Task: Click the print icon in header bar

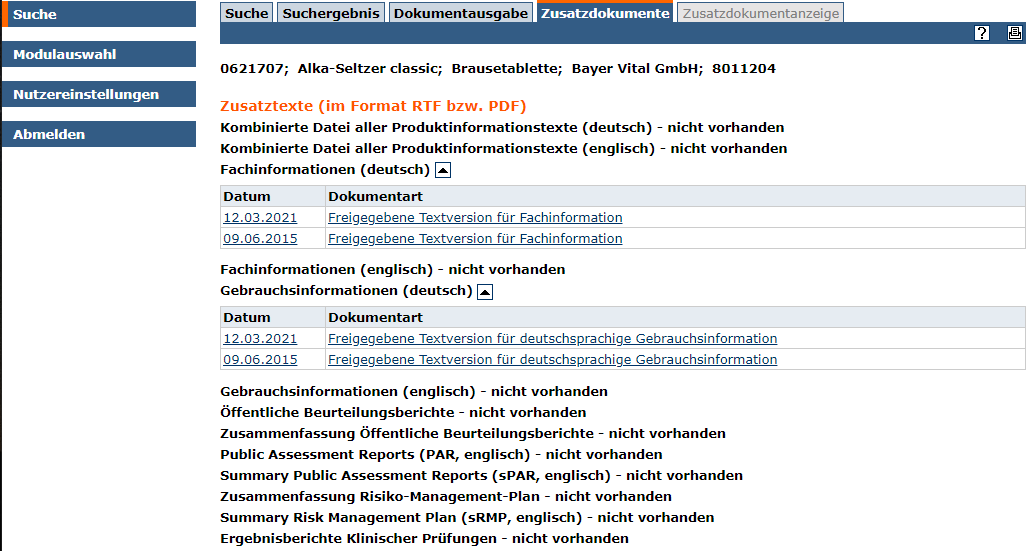Action: 1015,33
